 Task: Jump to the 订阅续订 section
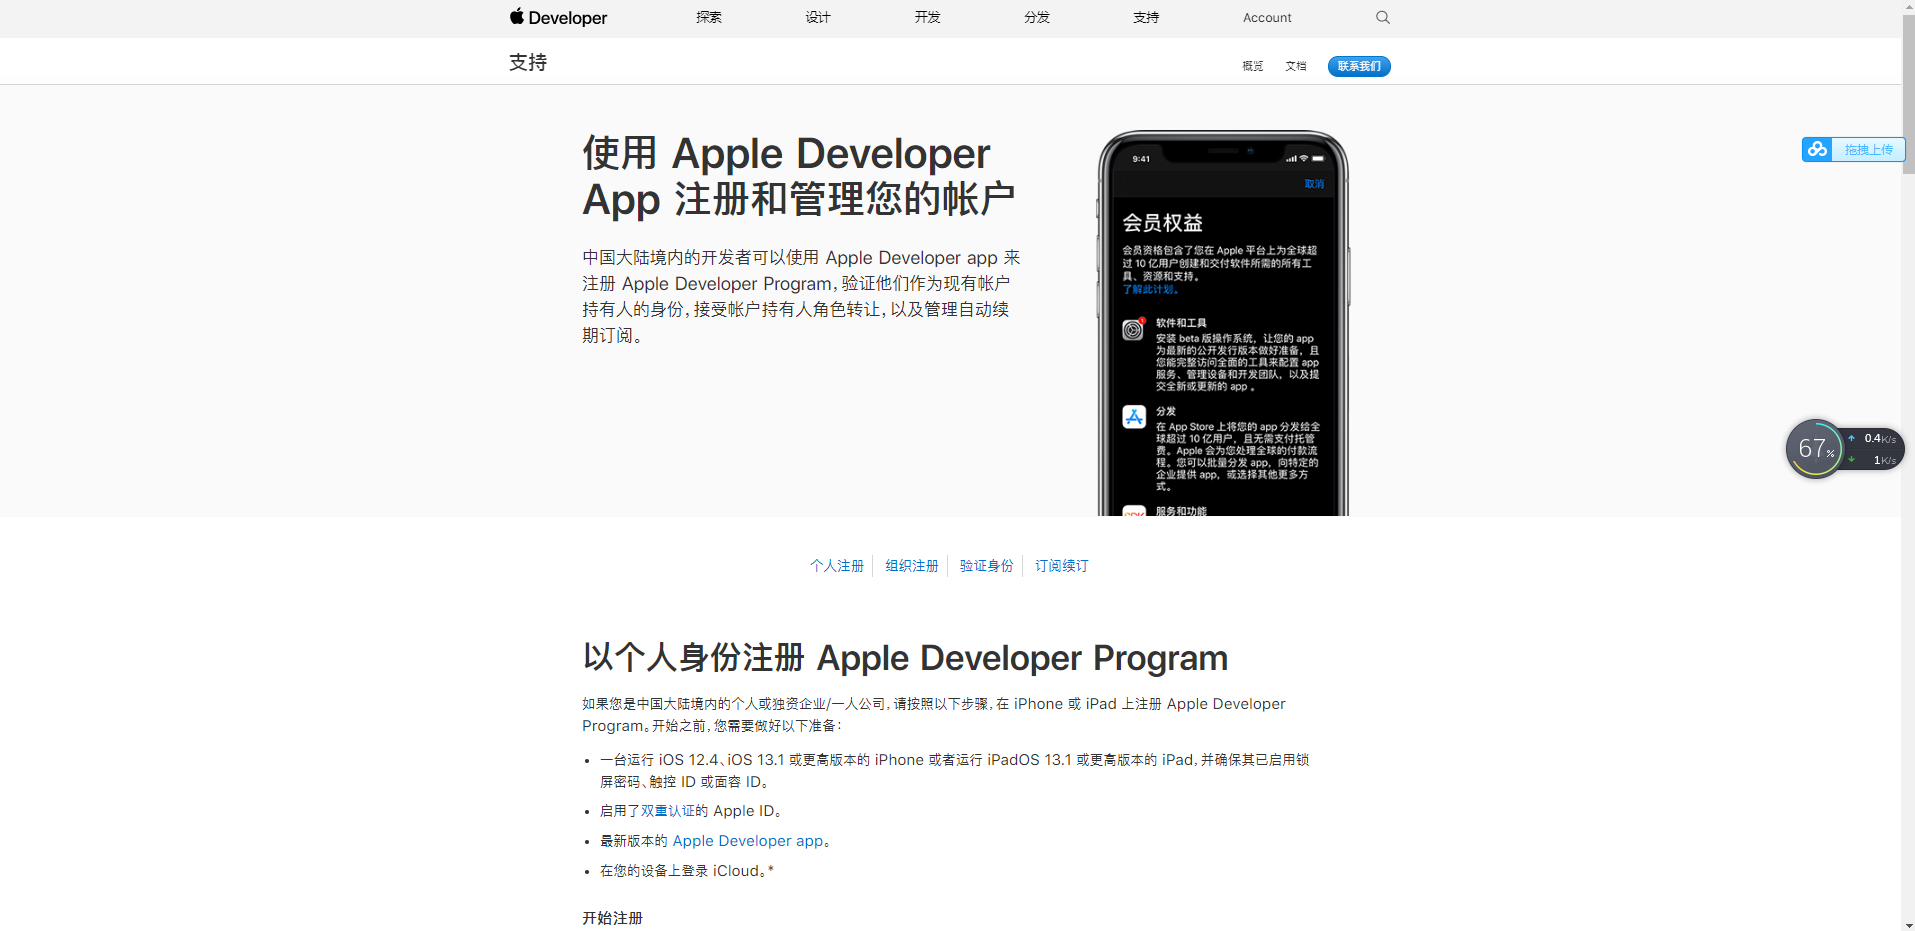[1062, 566]
